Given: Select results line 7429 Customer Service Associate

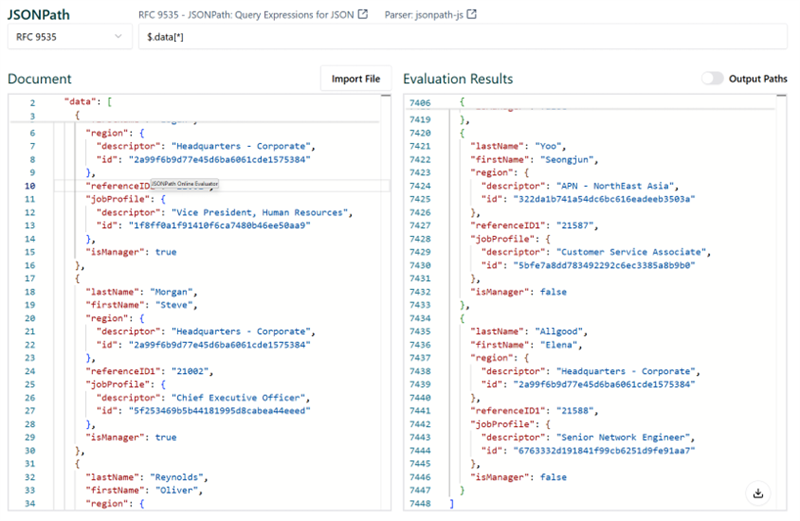Looking at the screenshot, I should click(595, 252).
